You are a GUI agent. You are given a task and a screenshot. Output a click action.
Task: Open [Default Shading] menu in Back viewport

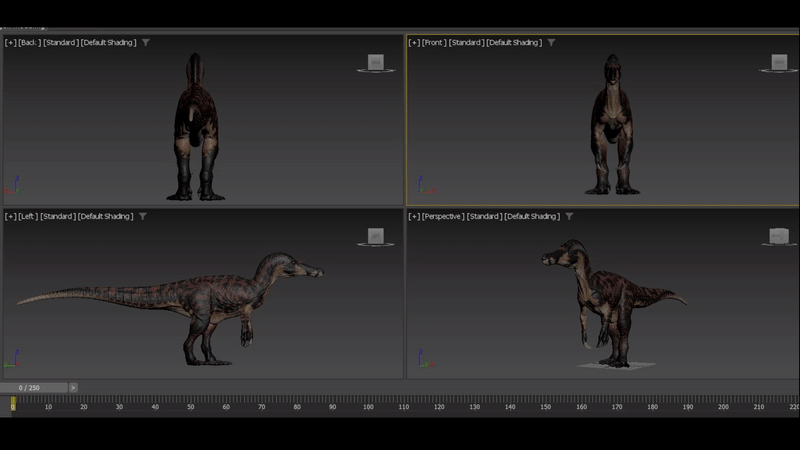[109, 42]
